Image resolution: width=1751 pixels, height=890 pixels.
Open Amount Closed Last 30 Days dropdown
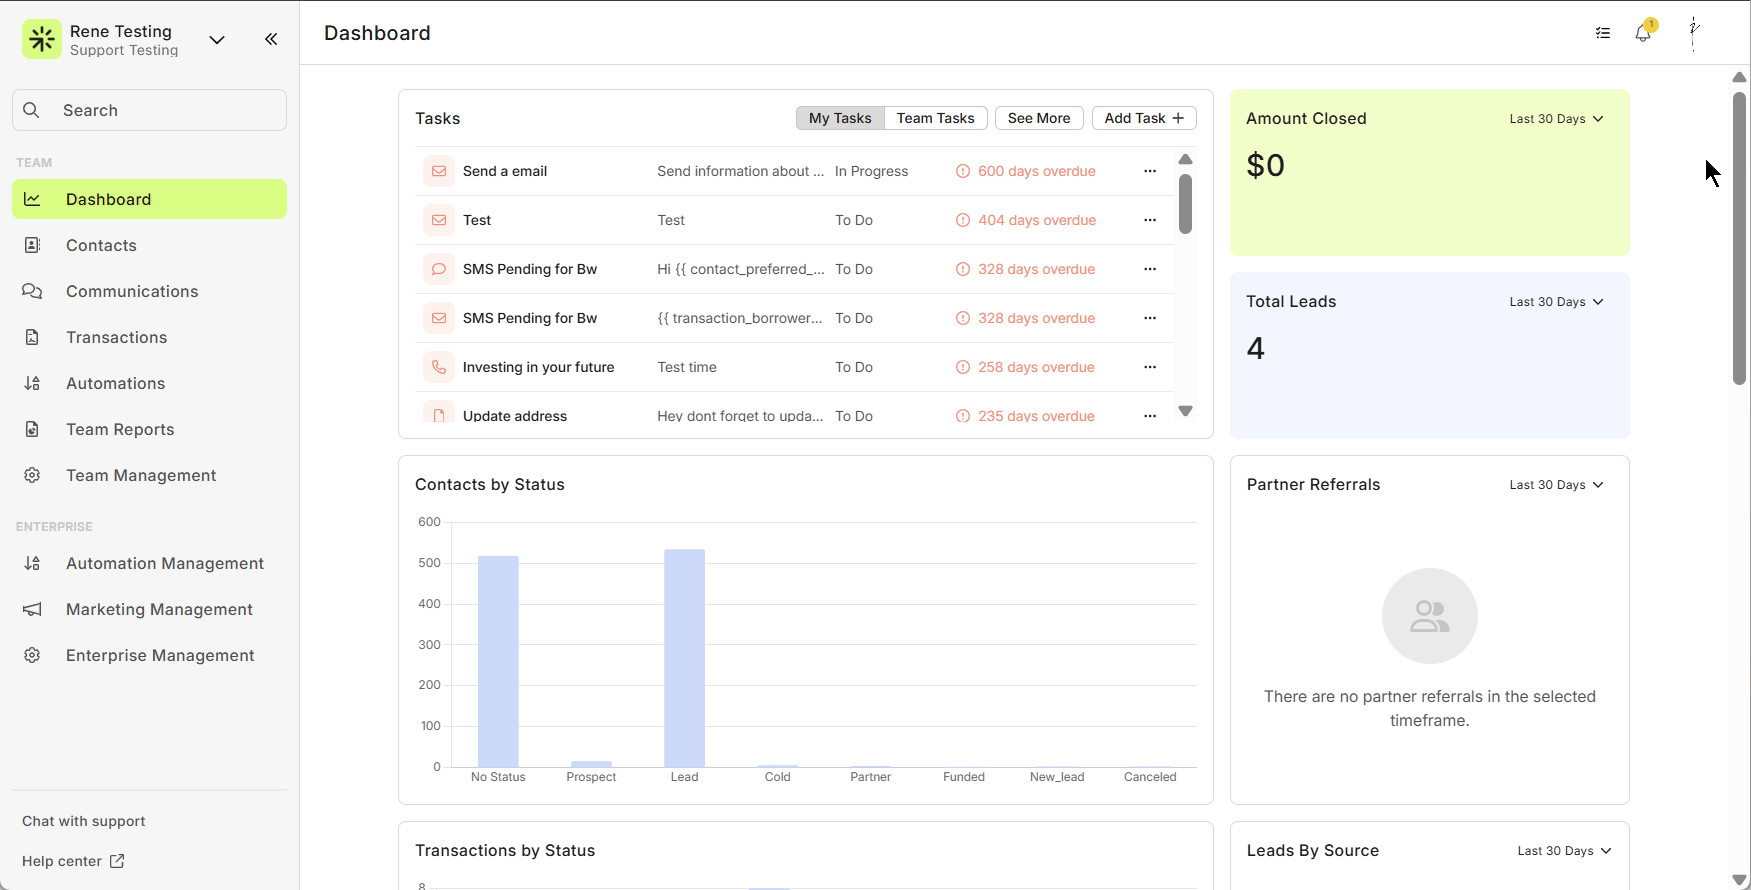coord(1556,119)
